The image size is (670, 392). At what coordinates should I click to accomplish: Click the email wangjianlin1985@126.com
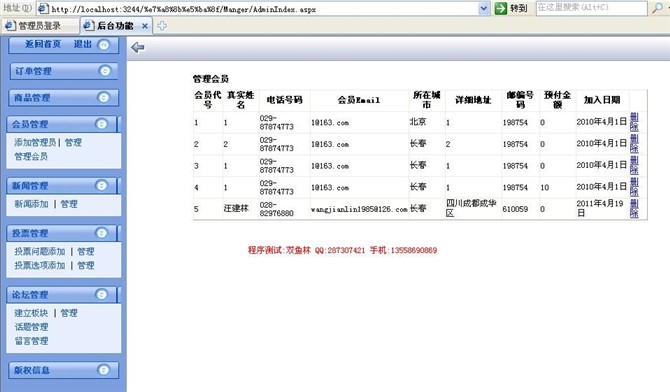359,209
